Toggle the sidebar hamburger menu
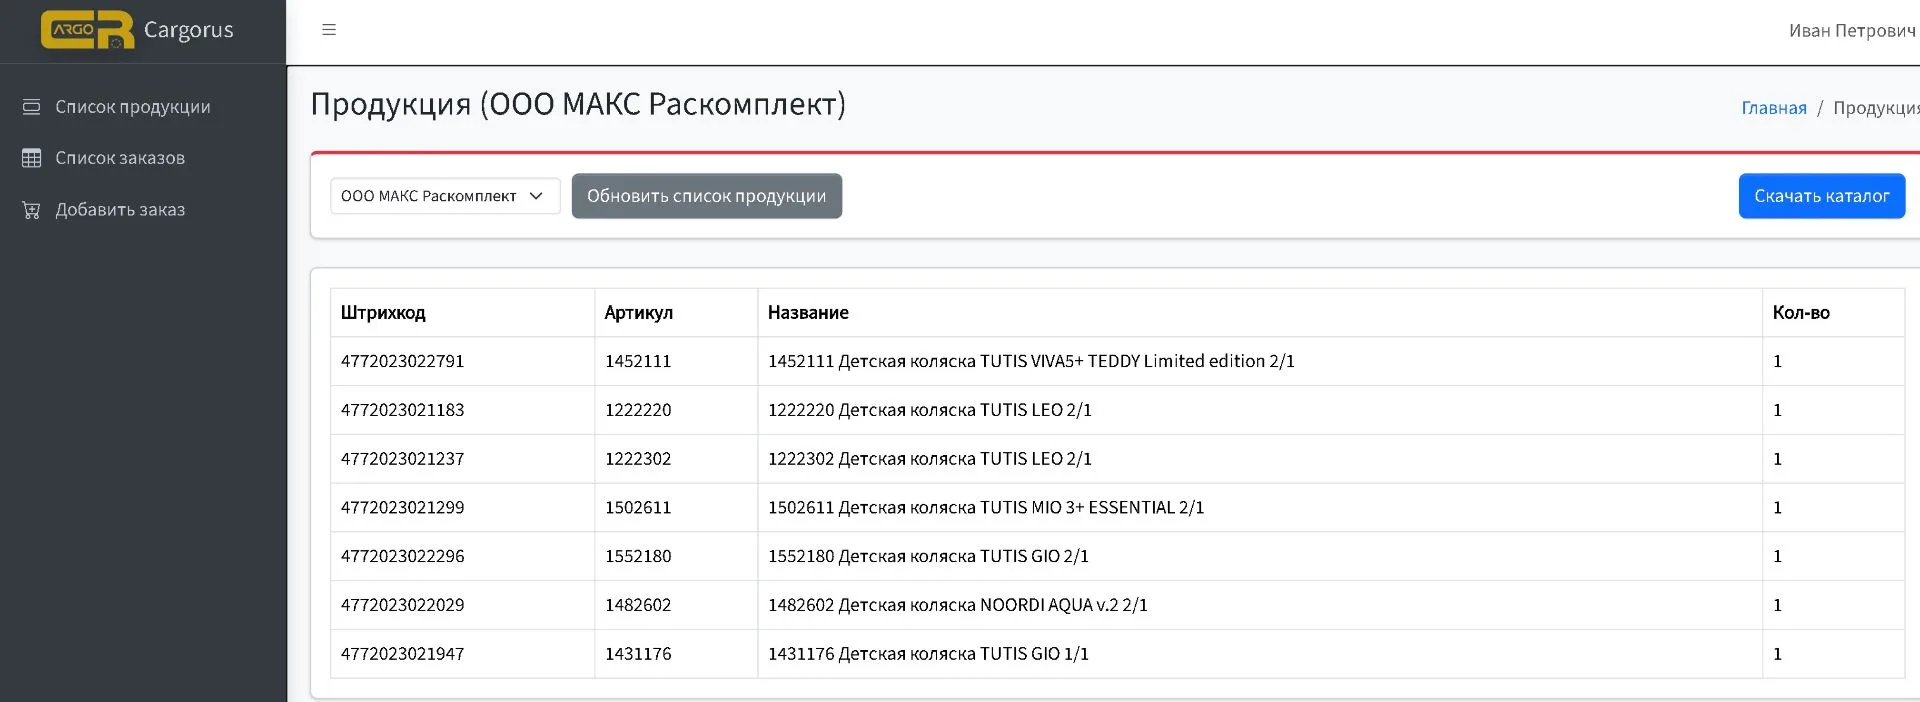1920x702 pixels. pos(329,30)
